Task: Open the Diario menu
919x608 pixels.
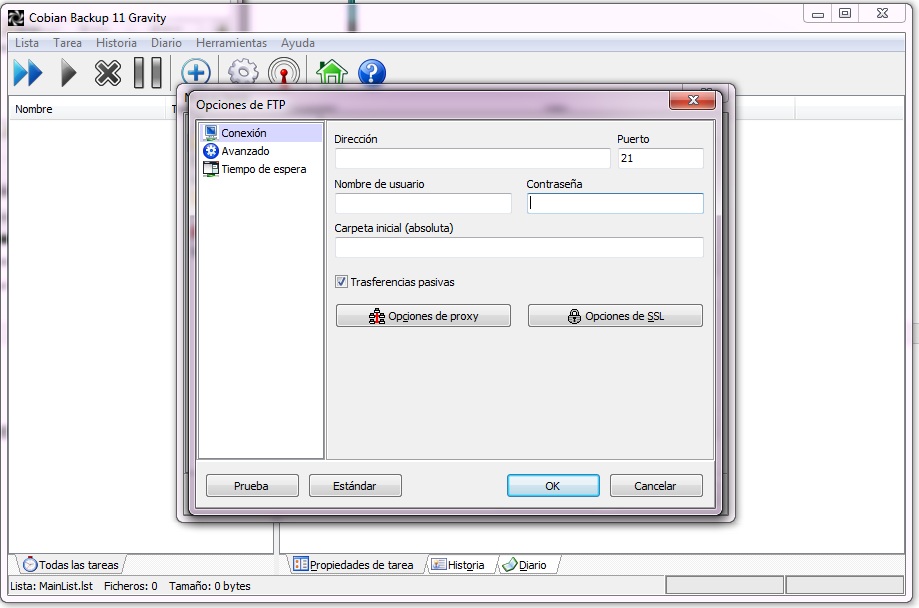Action: coord(166,43)
